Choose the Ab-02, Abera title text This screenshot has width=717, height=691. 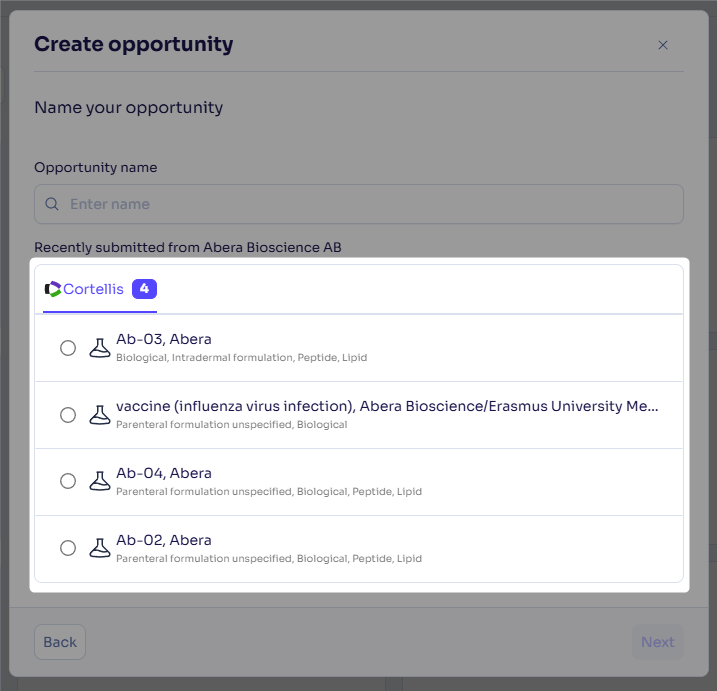[x=164, y=540]
